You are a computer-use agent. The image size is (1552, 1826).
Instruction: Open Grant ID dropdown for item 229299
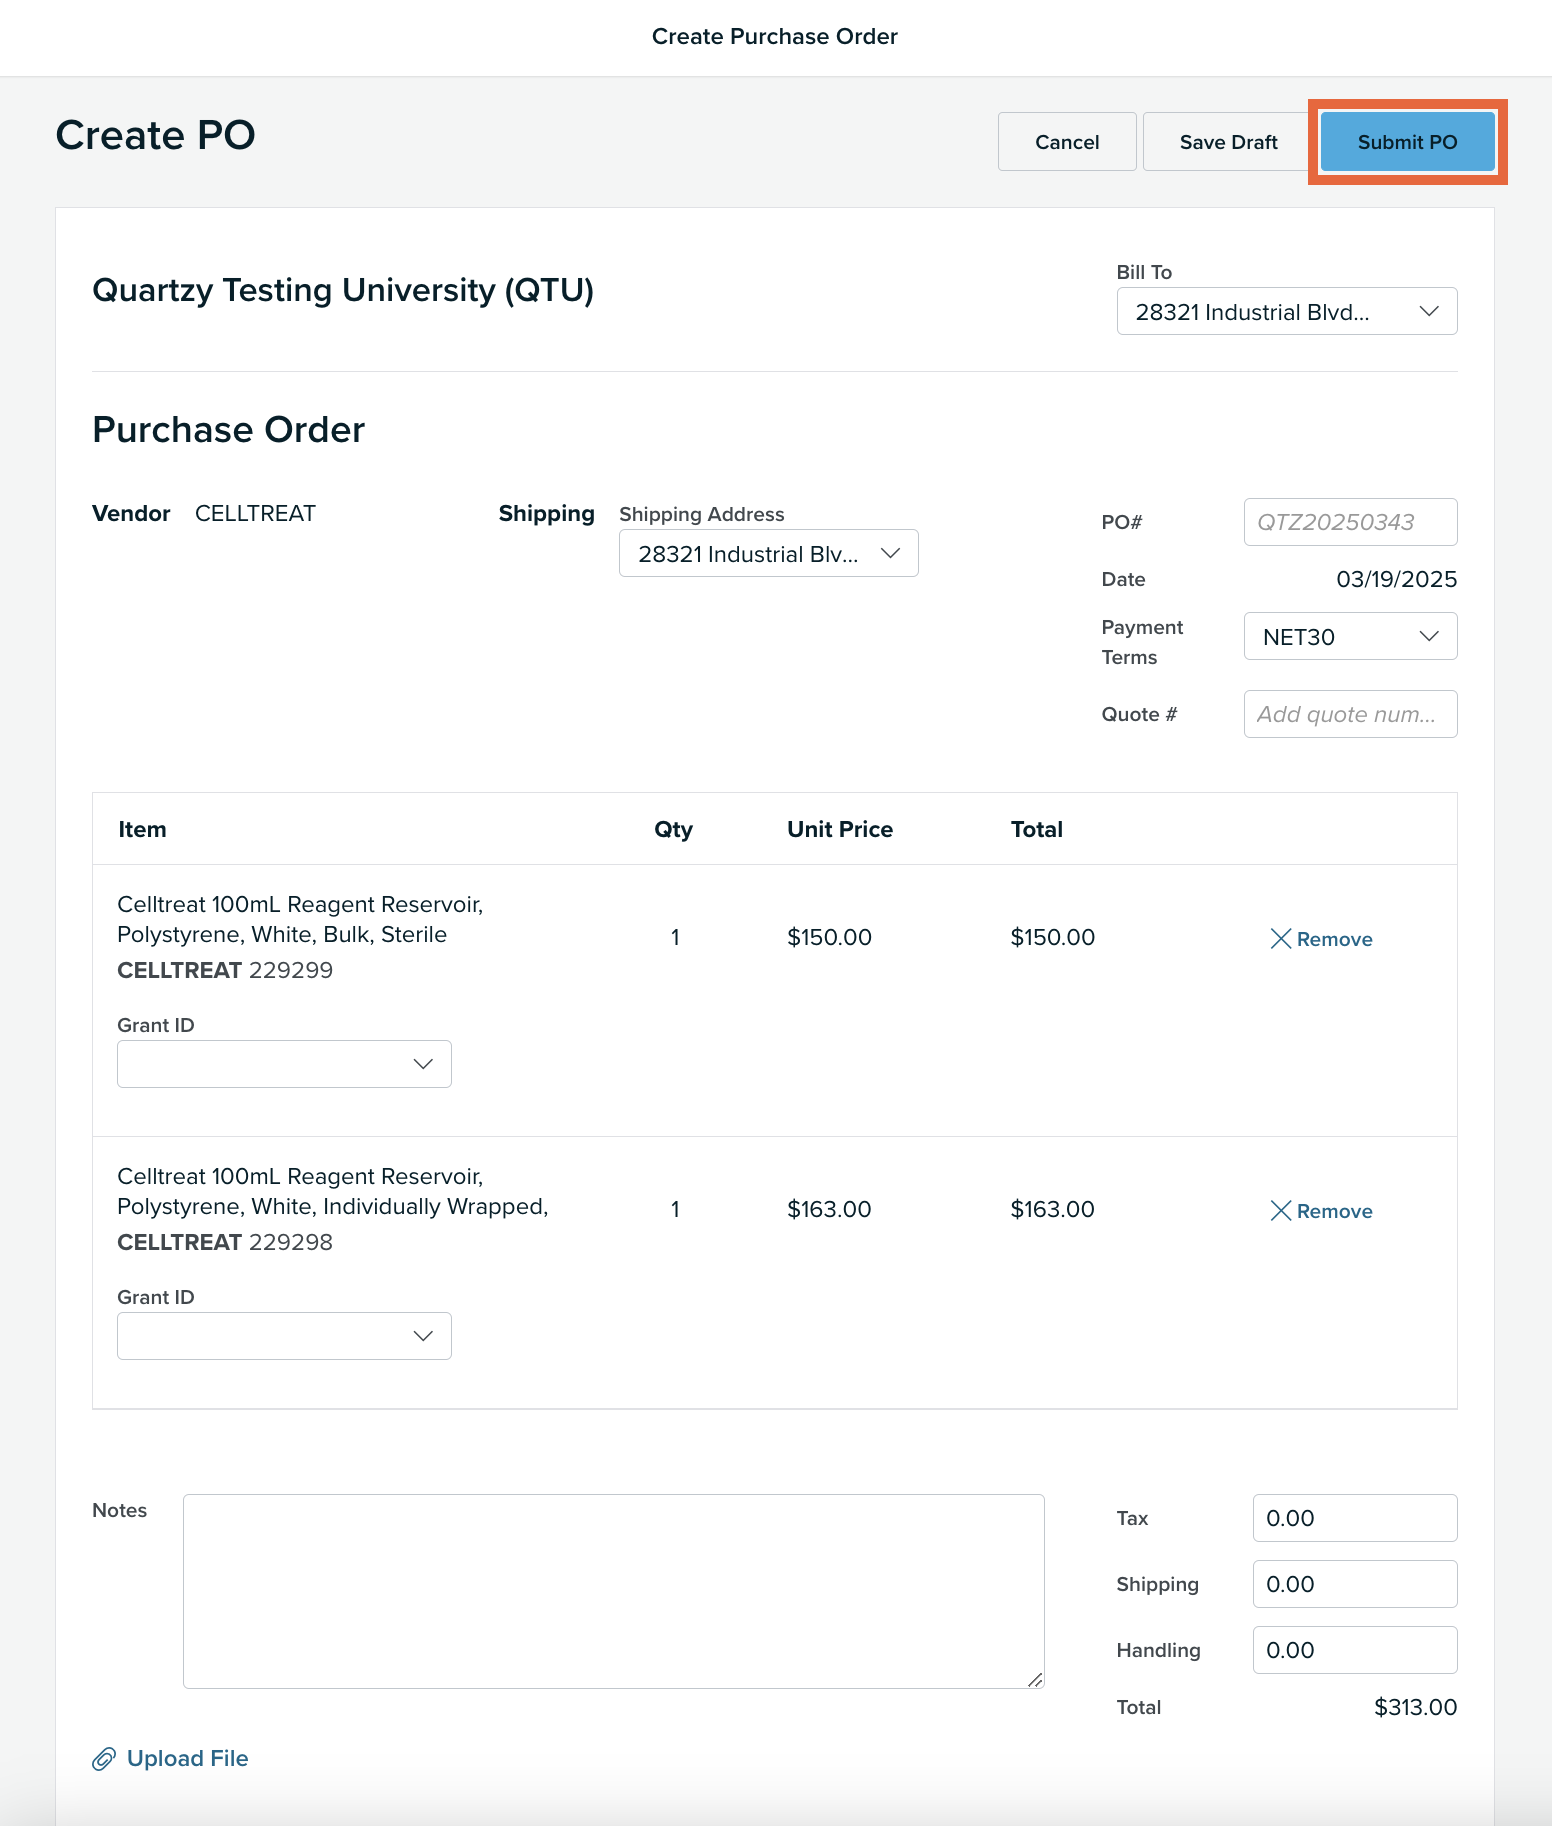pyautogui.click(x=284, y=1064)
